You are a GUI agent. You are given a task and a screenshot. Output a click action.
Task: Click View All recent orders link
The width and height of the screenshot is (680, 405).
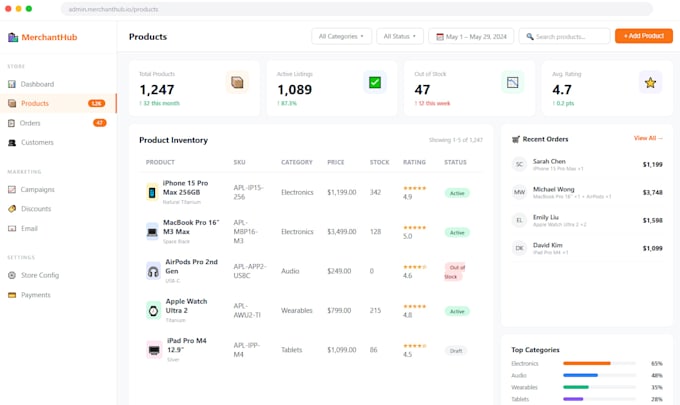(x=648, y=138)
